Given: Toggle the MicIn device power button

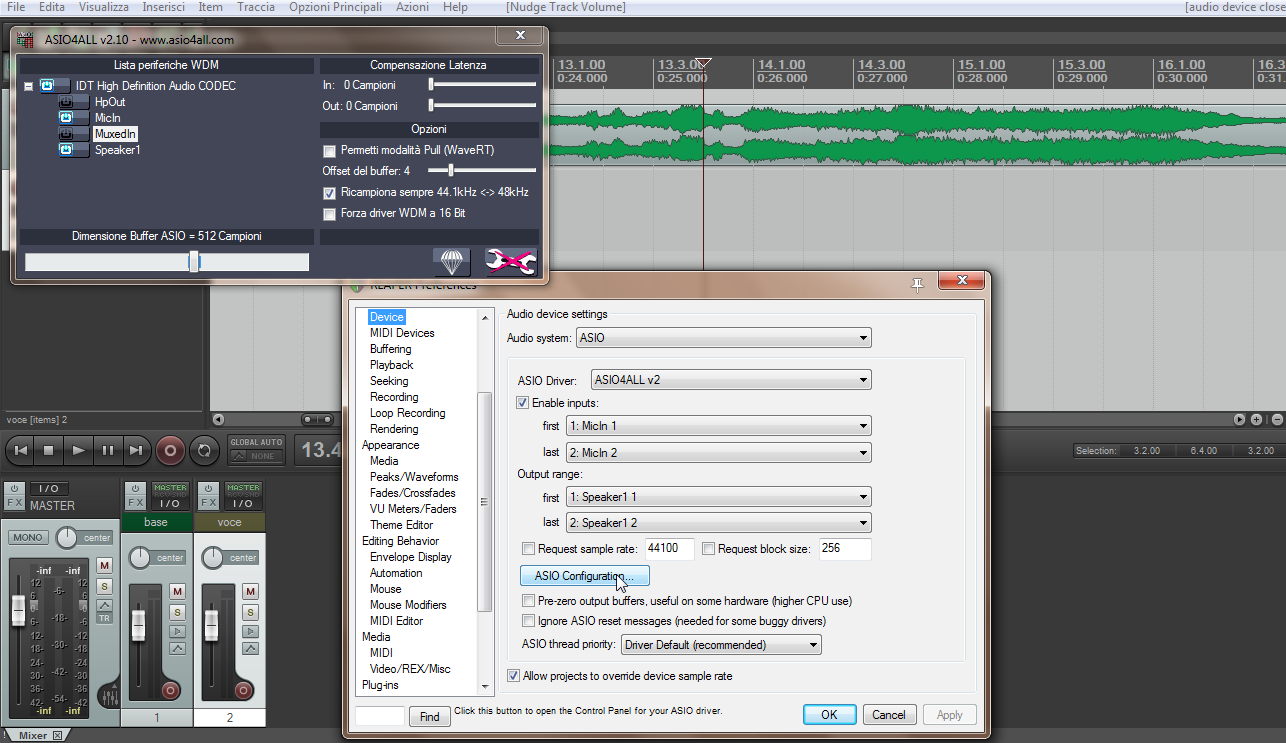Looking at the screenshot, I should tap(73, 118).
